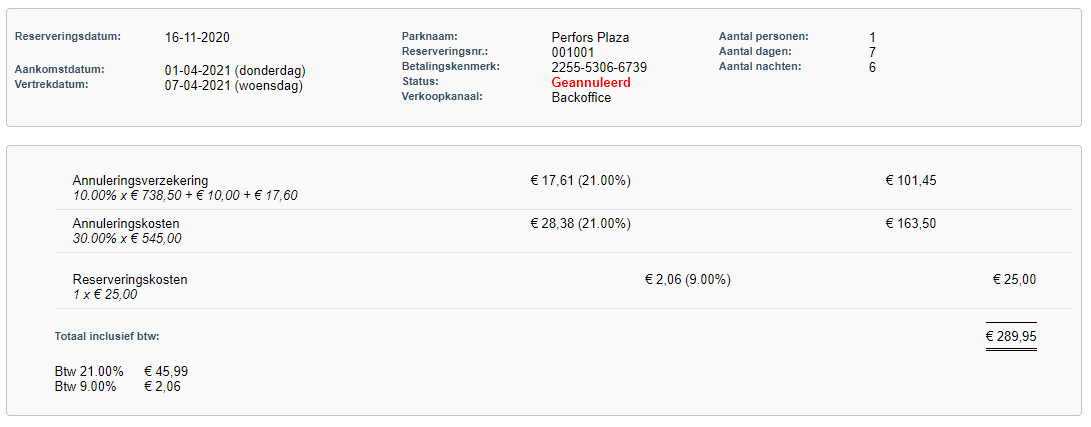Click the Annuleringskosten line title
The width and height of the screenshot is (1091, 427).
pos(126,224)
